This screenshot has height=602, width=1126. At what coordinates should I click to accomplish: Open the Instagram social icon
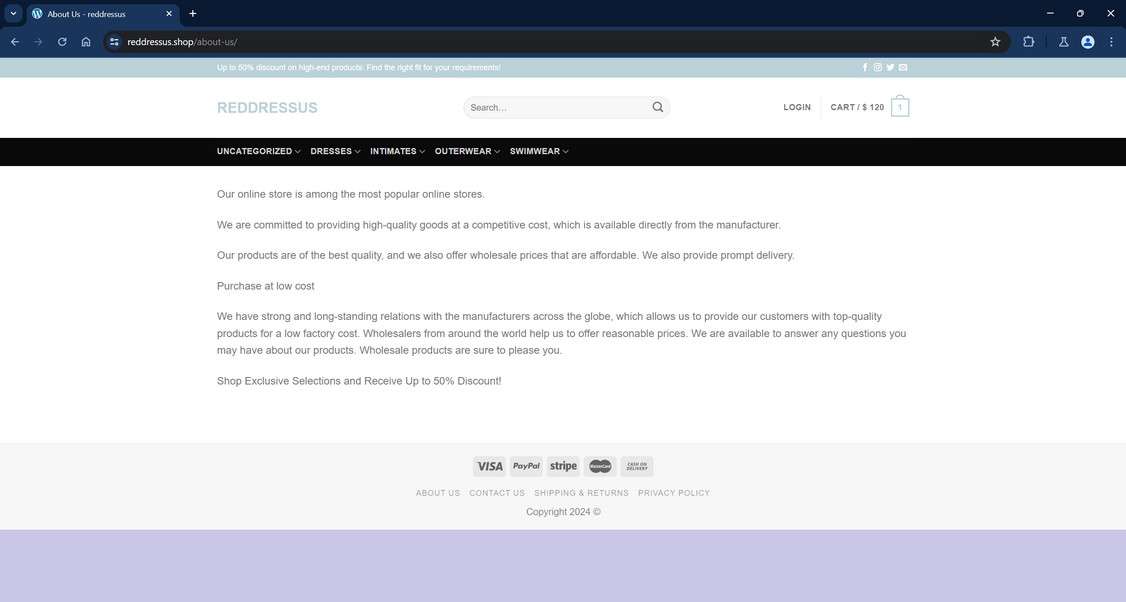878,67
